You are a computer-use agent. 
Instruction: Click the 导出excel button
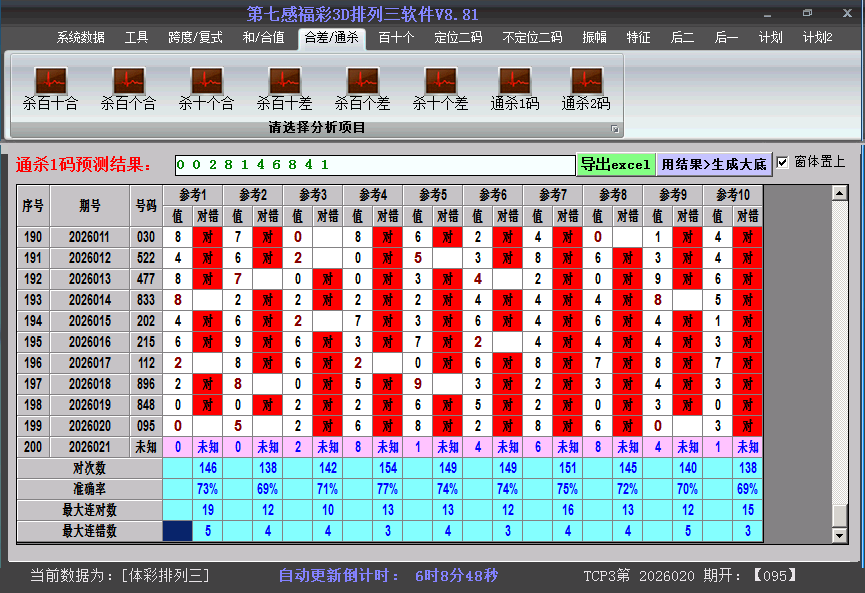point(615,164)
